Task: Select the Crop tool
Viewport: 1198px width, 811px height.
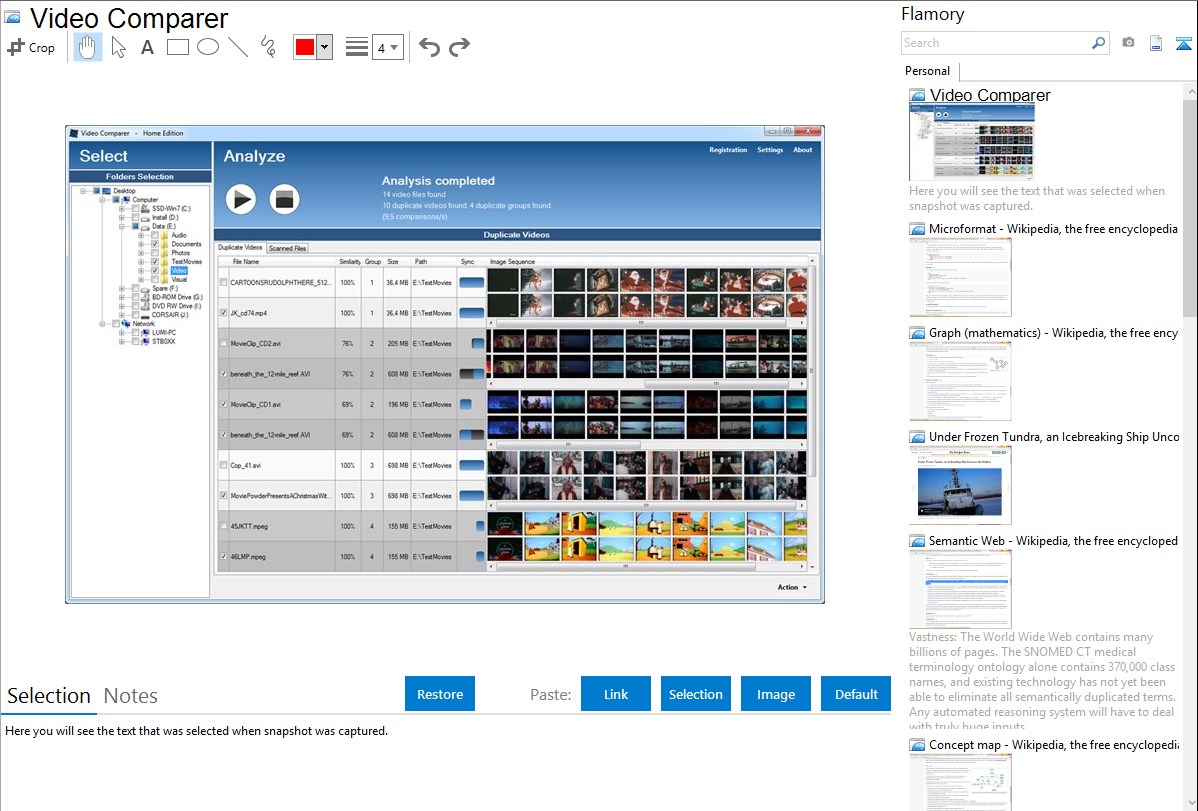Action: click(x=31, y=47)
